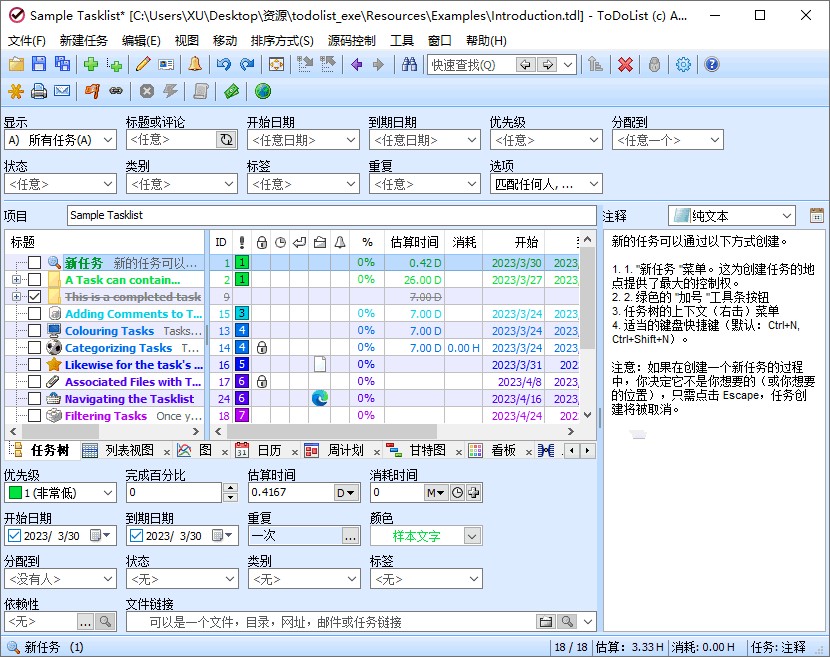Click priority colour square of task 15
The height and width of the screenshot is (657, 830).
242,313
